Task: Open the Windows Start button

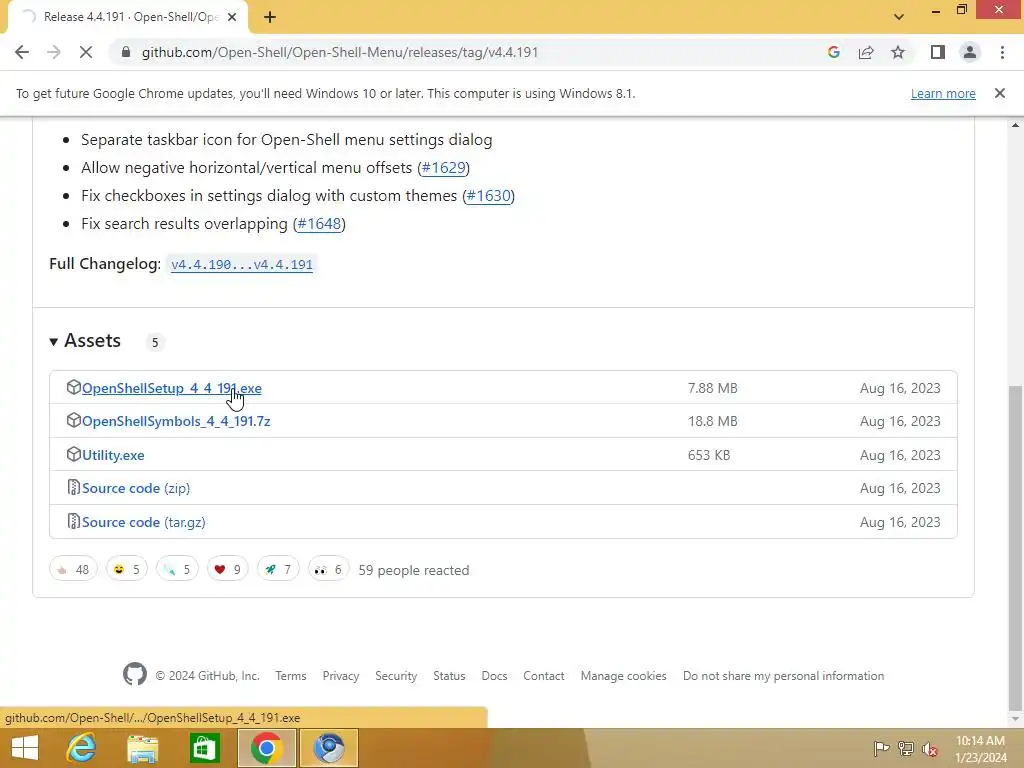Action: (25, 748)
